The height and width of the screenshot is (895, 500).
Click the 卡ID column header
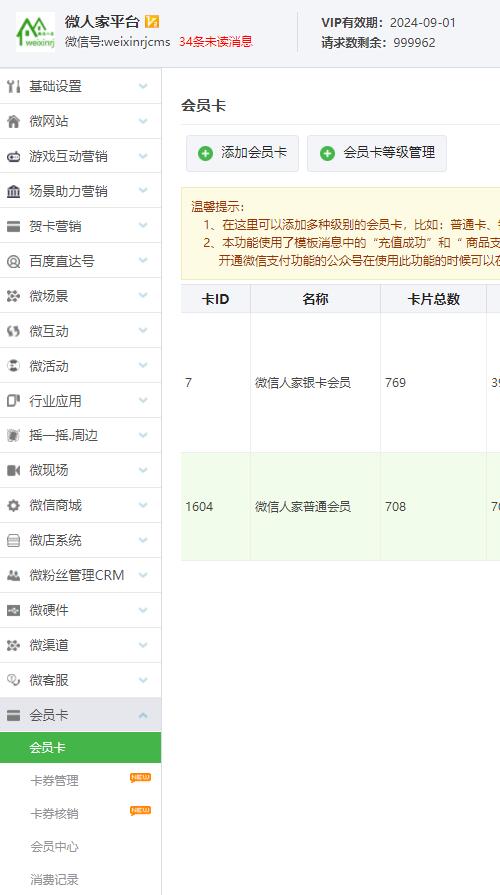pos(215,299)
